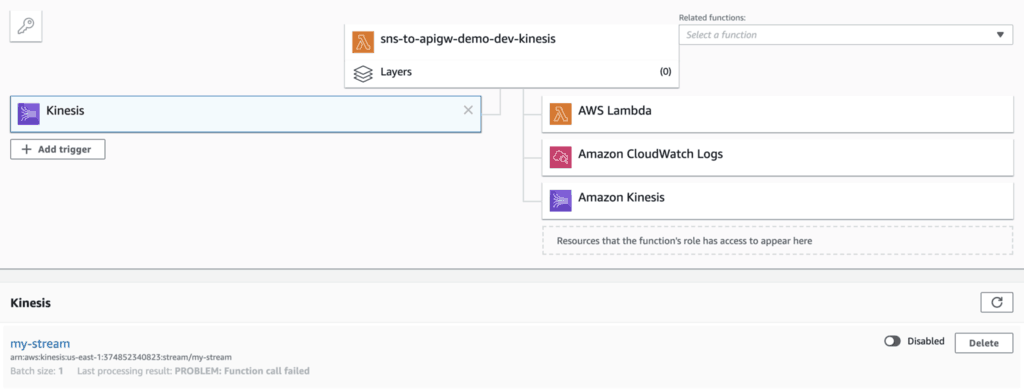The image size is (1024, 391).
Task: Open the my-stream link
Action: (x=40, y=343)
